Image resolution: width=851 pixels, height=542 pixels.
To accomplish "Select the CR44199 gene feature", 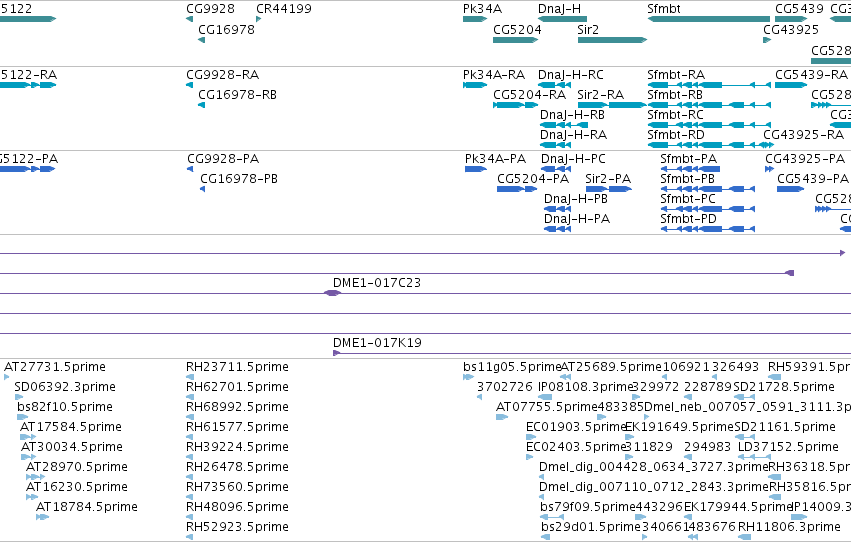I will pyautogui.click(x=258, y=19).
